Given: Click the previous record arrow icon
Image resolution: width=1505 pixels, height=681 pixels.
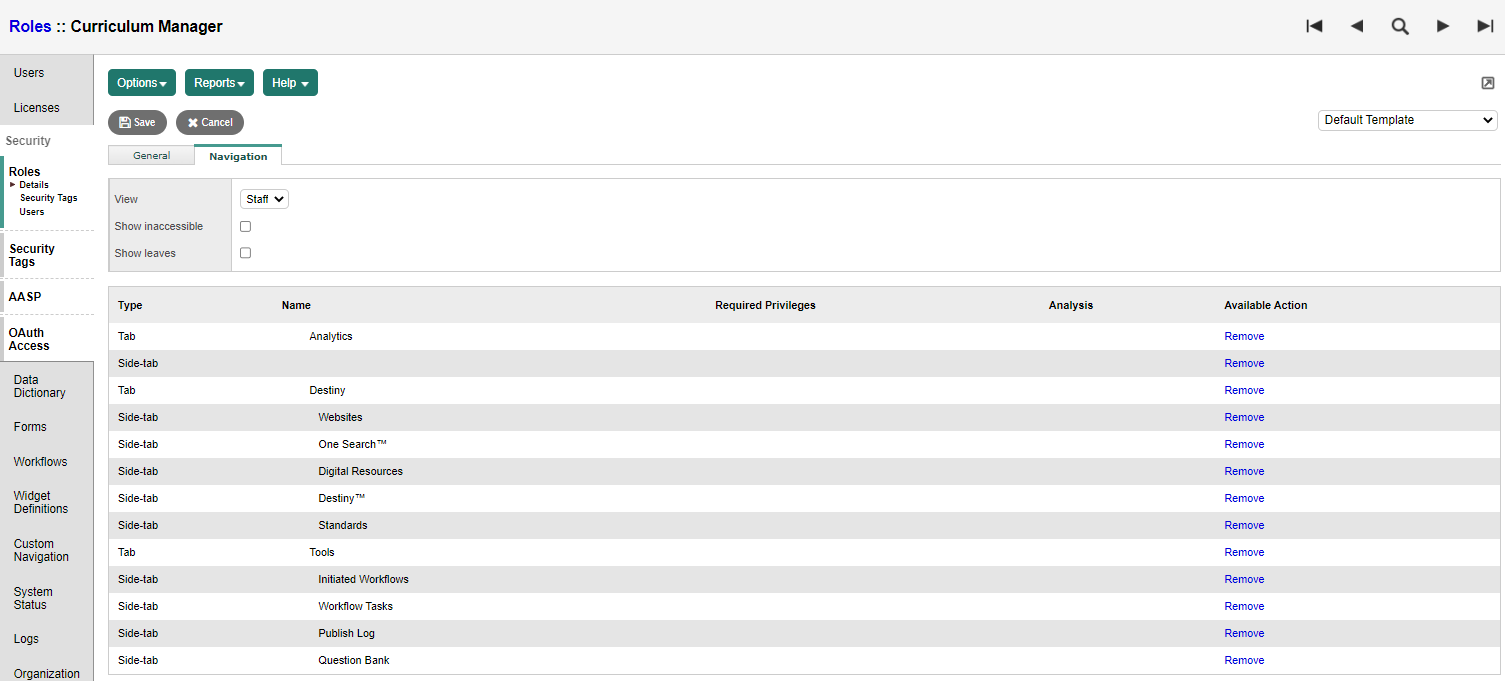Looking at the screenshot, I should point(1357,26).
